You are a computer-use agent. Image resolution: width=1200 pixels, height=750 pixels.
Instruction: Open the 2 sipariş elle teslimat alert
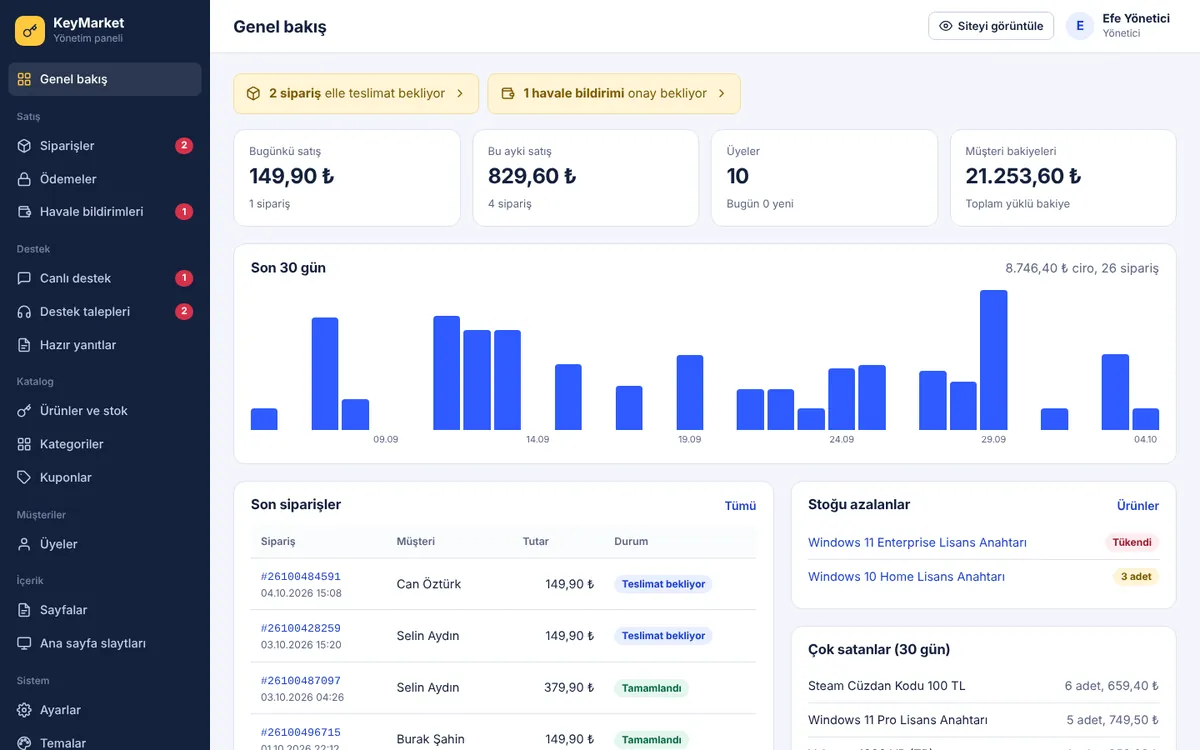pyautogui.click(x=356, y=93)
